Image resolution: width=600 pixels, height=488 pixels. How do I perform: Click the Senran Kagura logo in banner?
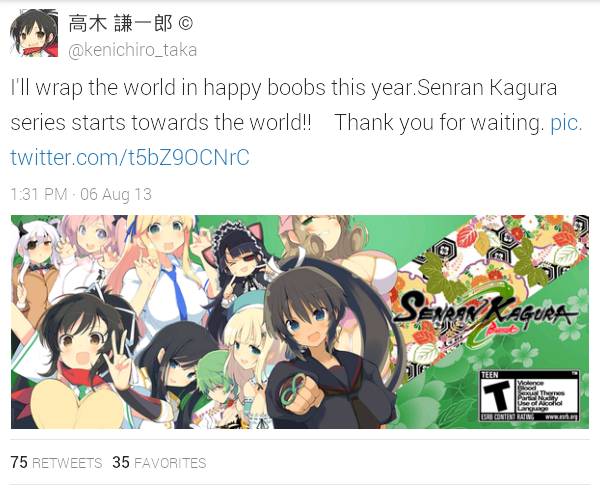[484, 312]
